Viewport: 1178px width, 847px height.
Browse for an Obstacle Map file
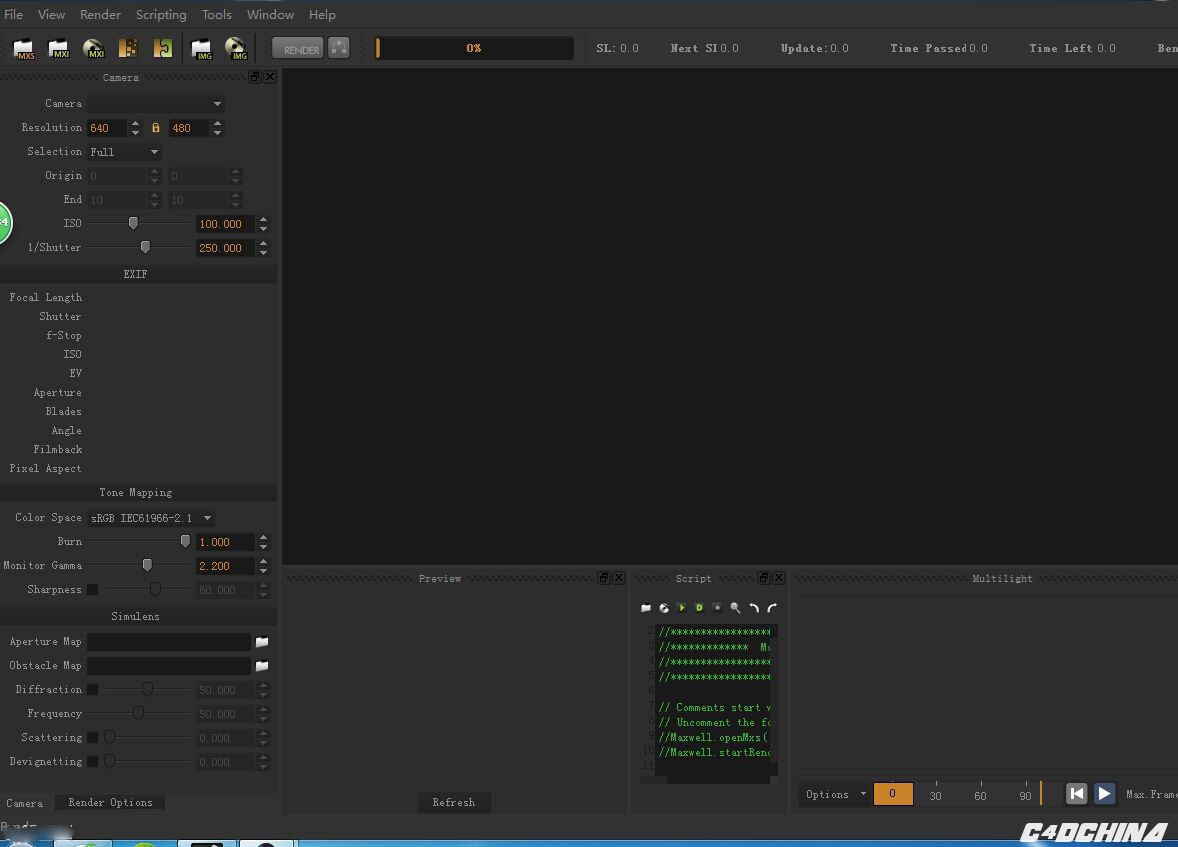261,666
